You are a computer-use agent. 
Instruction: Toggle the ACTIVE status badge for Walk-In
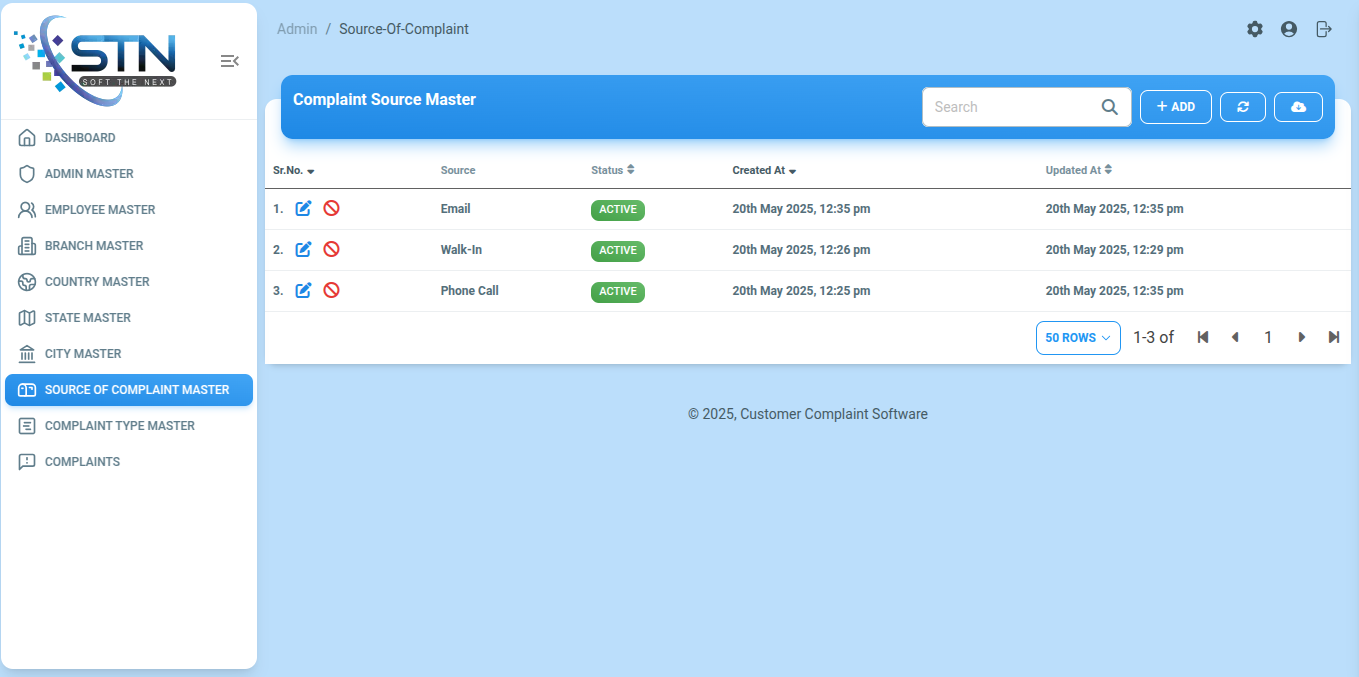pyautogui.click(x=617, y=251)
